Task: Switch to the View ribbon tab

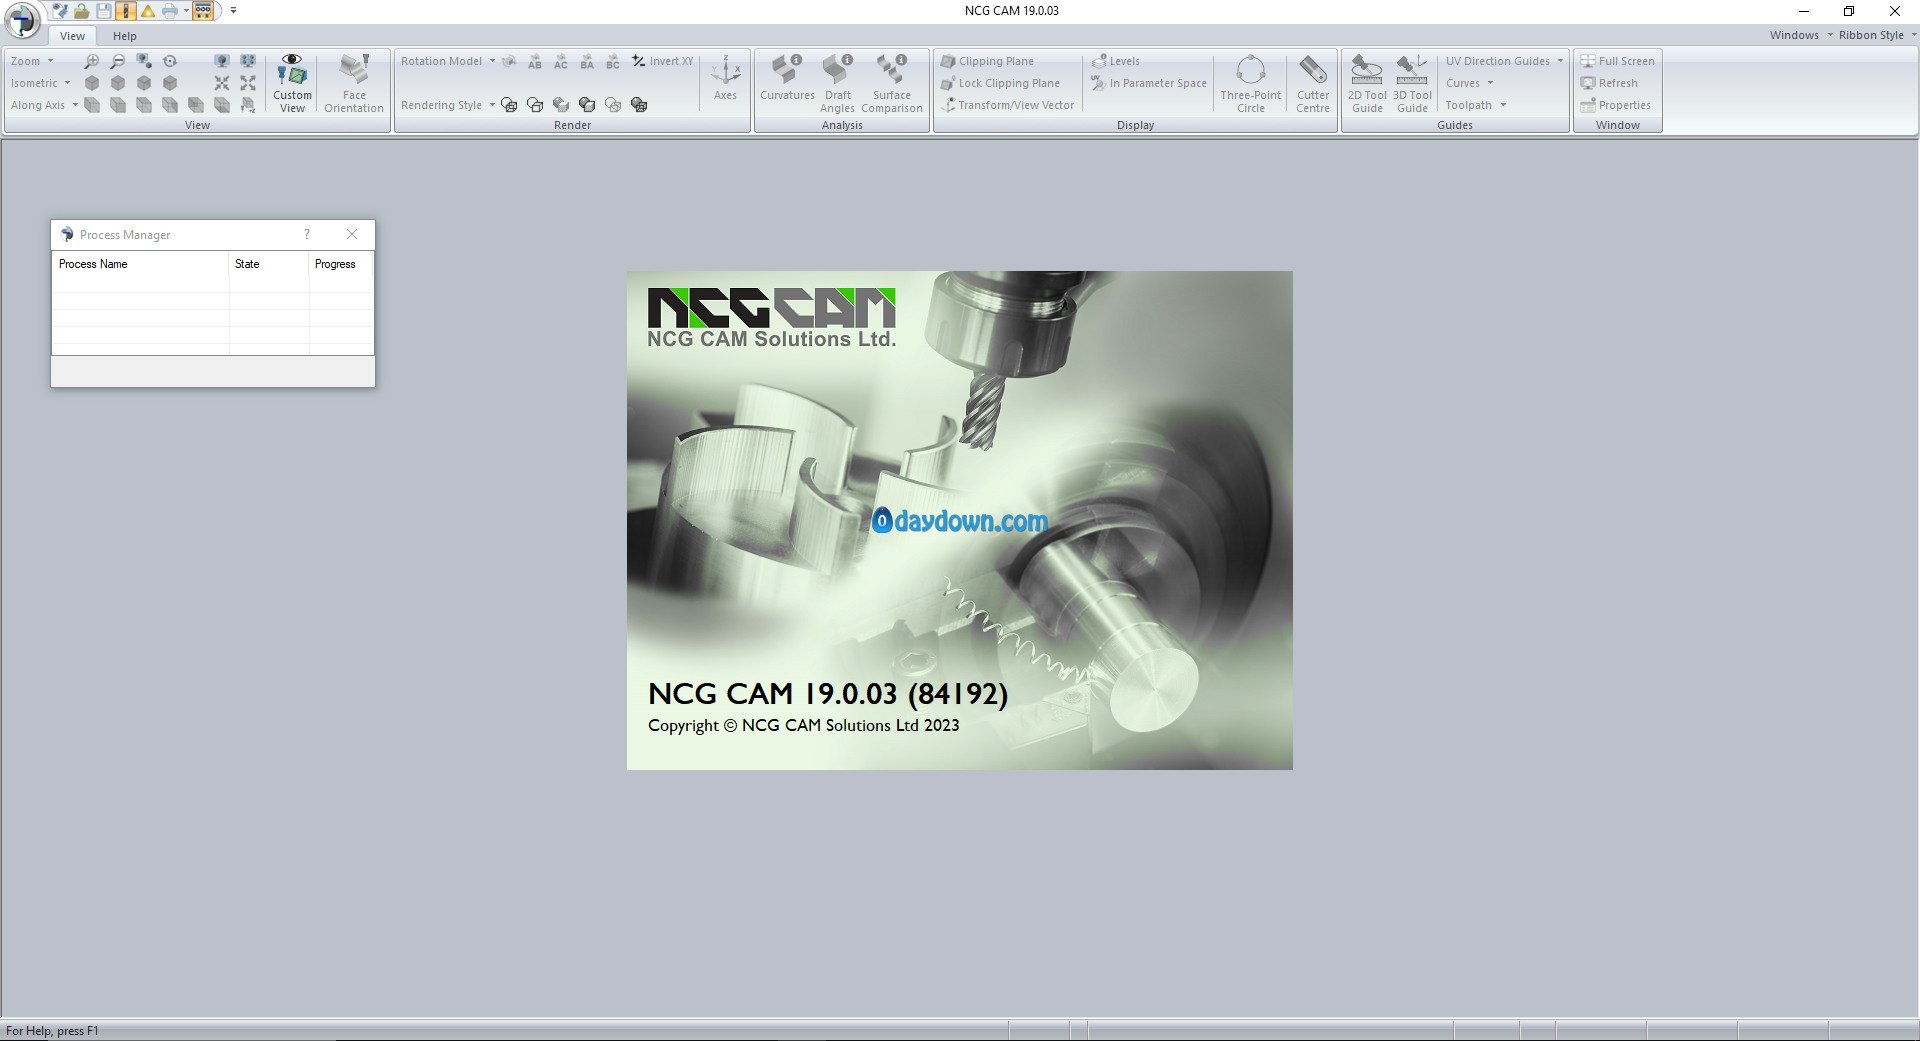Action: click(72, 36)
